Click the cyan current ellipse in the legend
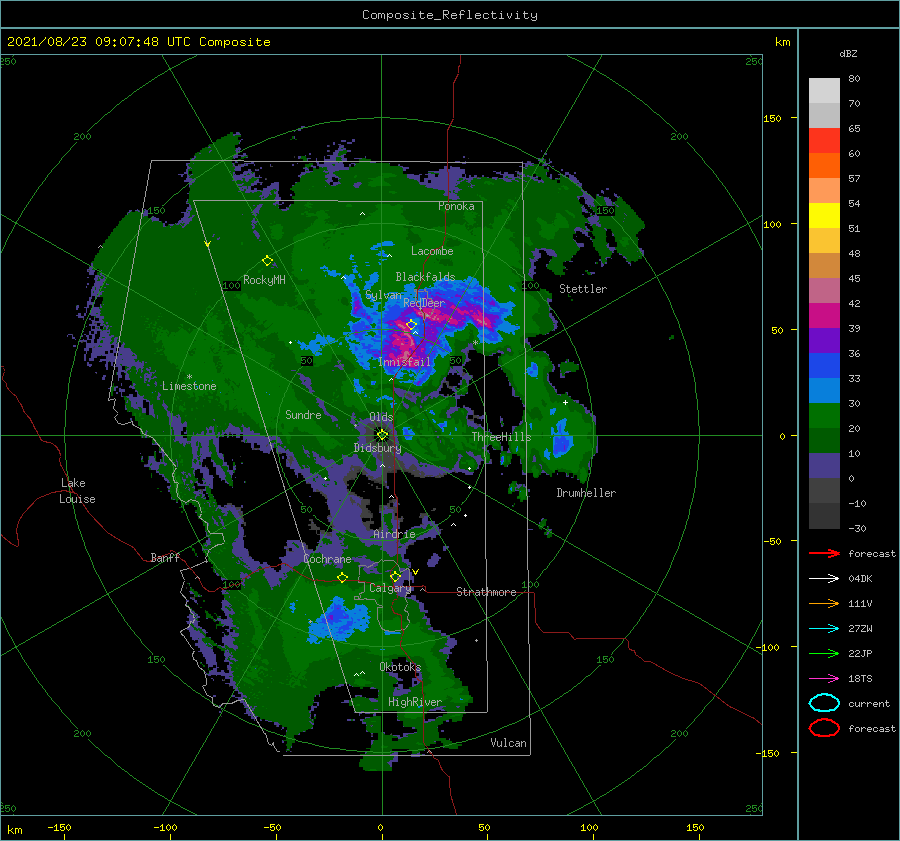 824,703
